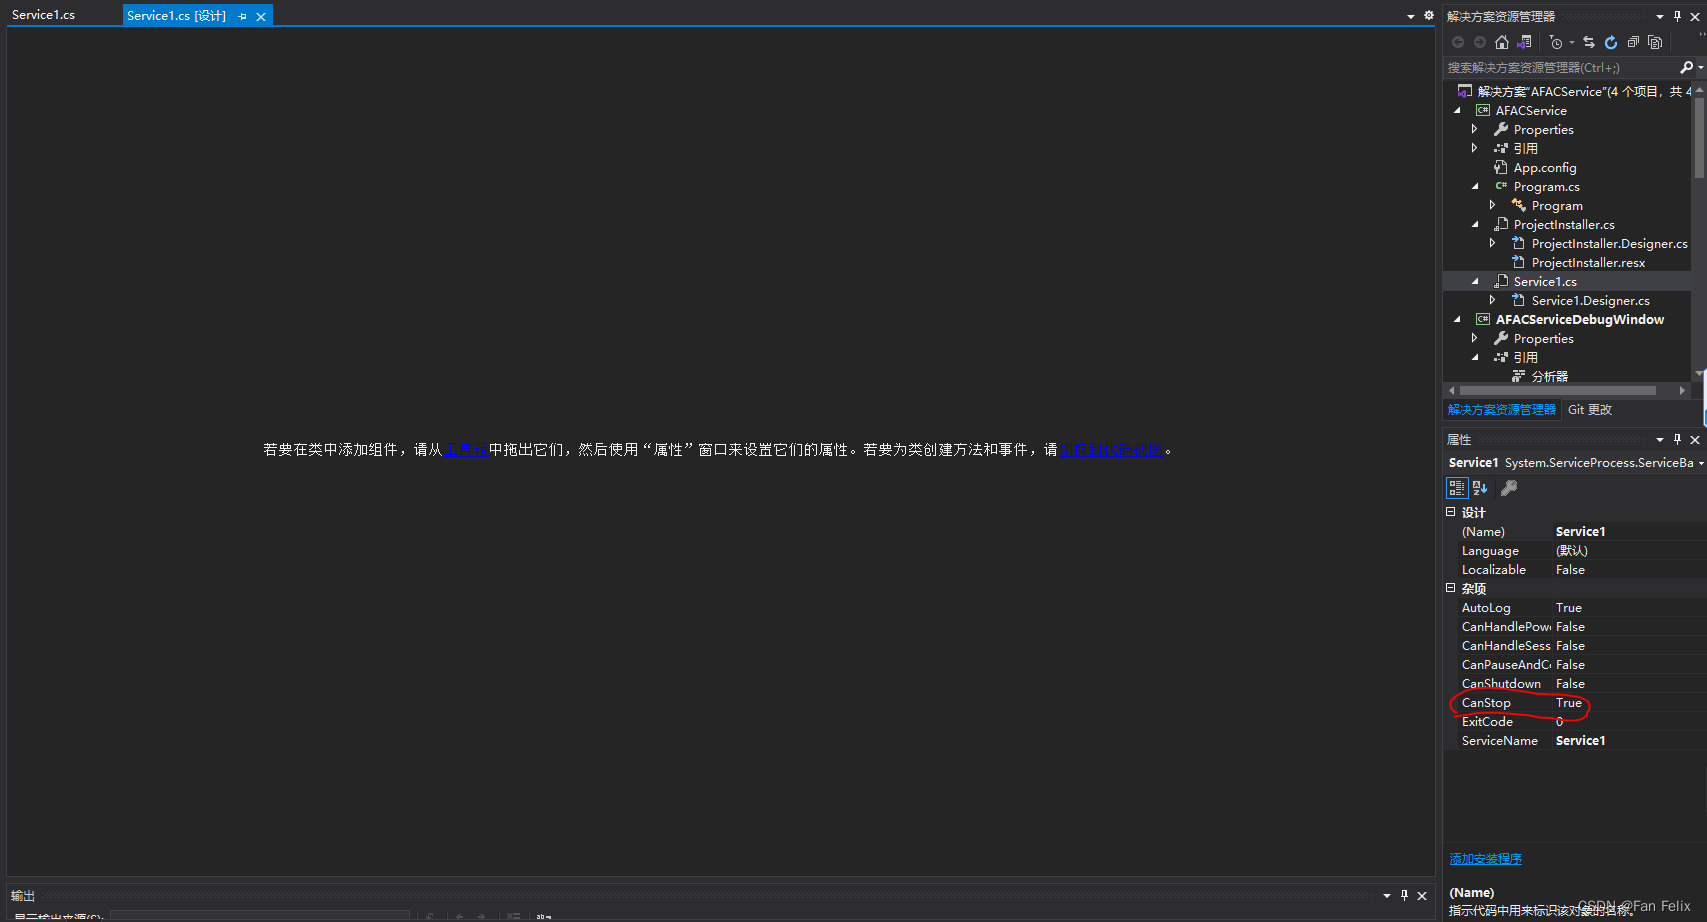
Task: Click Solution Explorer horizontal scrollbar
Action: pyautogui.click(x=1558, y=391)
